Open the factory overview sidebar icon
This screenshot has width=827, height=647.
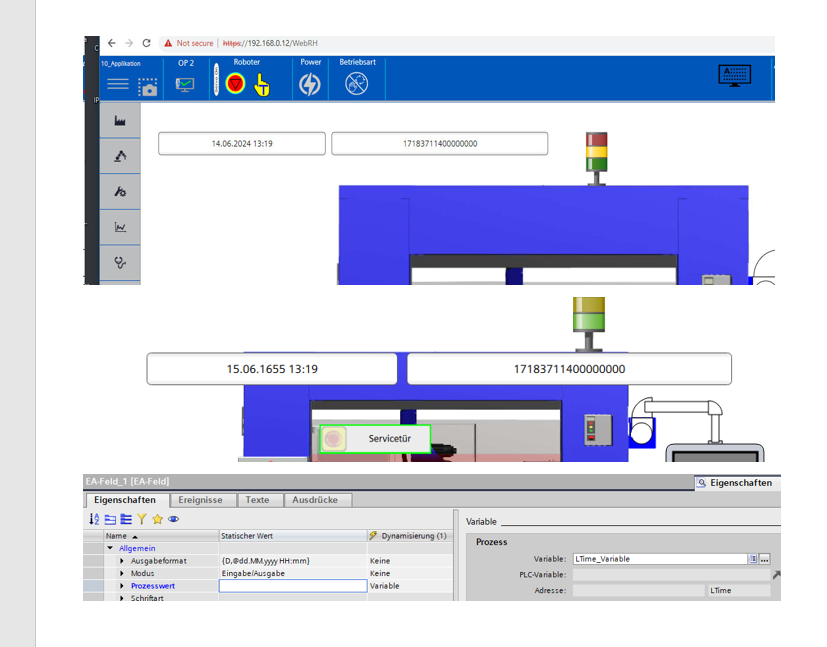(120, 120)
